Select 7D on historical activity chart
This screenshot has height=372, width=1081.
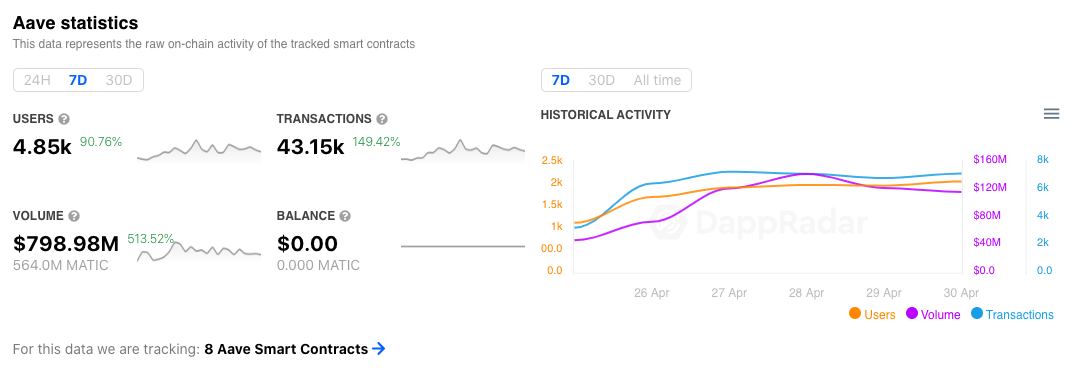560,80
